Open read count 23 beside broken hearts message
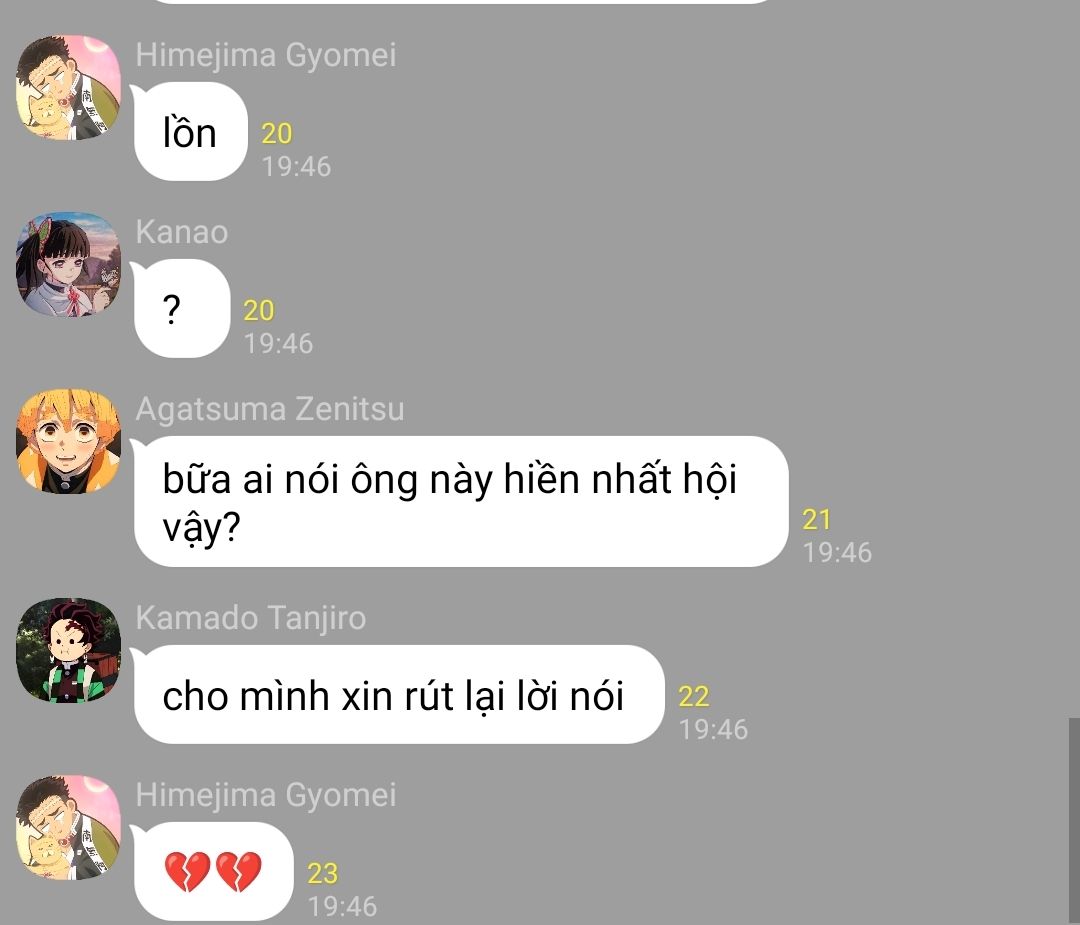Screen dimensions: 1080x925 coord(322,873)
